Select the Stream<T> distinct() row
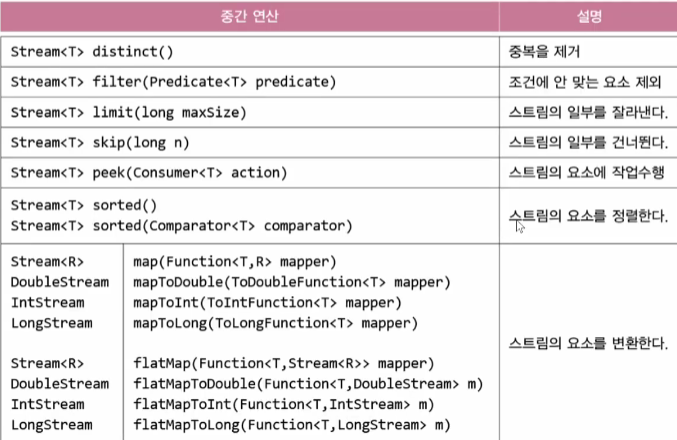 click(250, 52)
